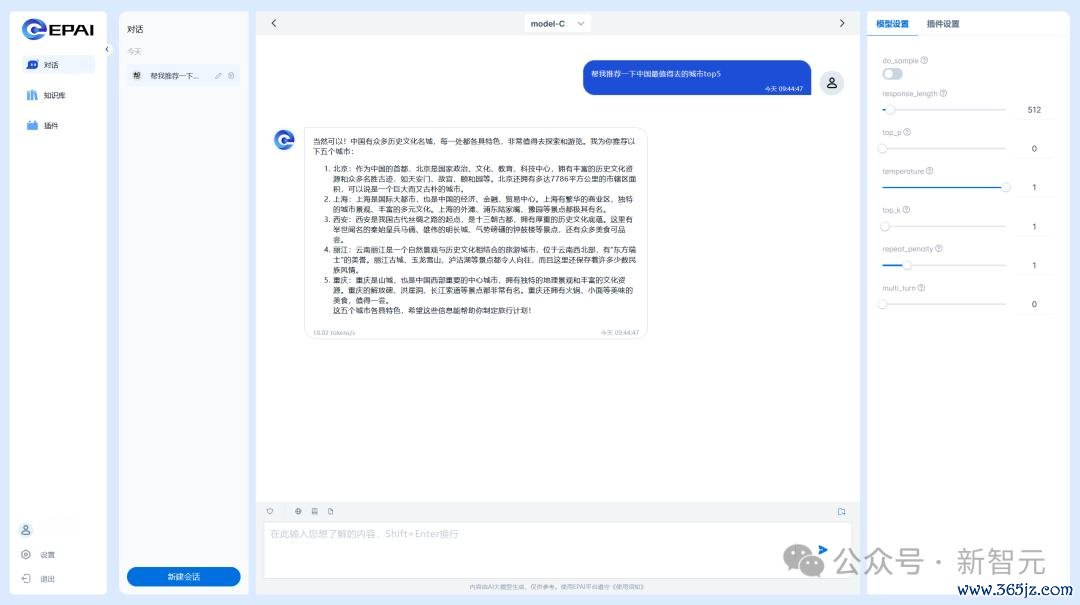Collapse the left sidebar with the chevron
Image resolution: width=1080 pixels, height=605 pixels.
(x=107, y=50)
